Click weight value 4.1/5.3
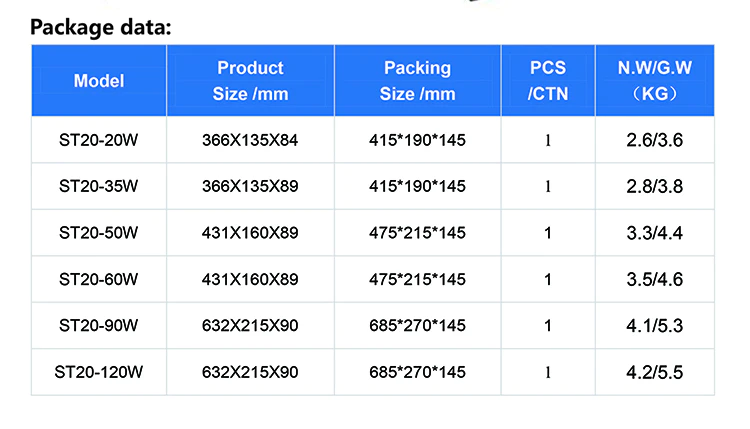The height and width of the screenshot is (429, 750). pos(654,325)
